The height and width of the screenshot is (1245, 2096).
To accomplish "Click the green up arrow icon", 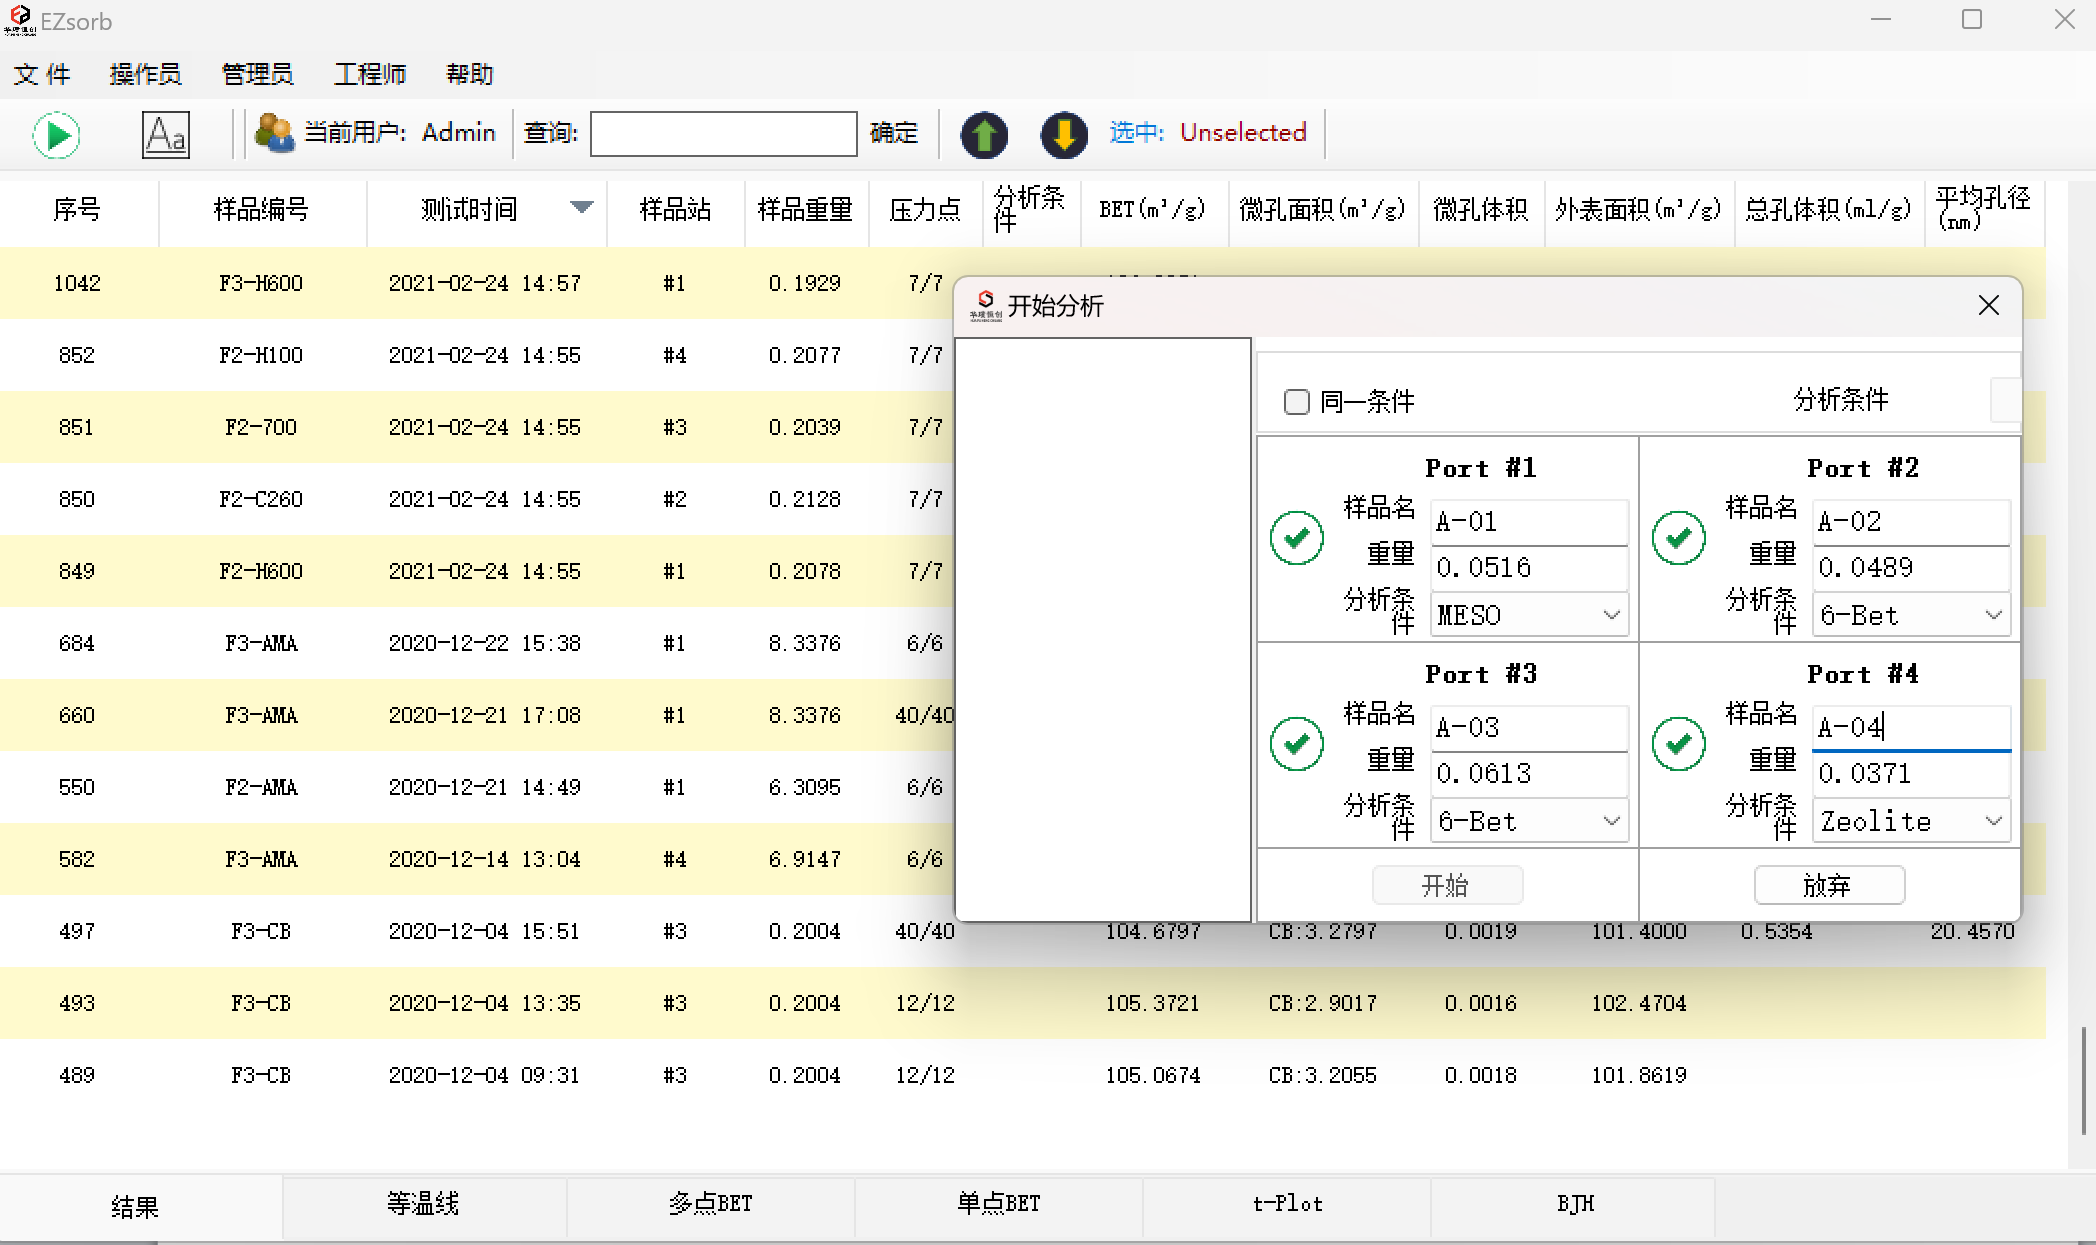I will pyautogui.click(x=984, y=135).
